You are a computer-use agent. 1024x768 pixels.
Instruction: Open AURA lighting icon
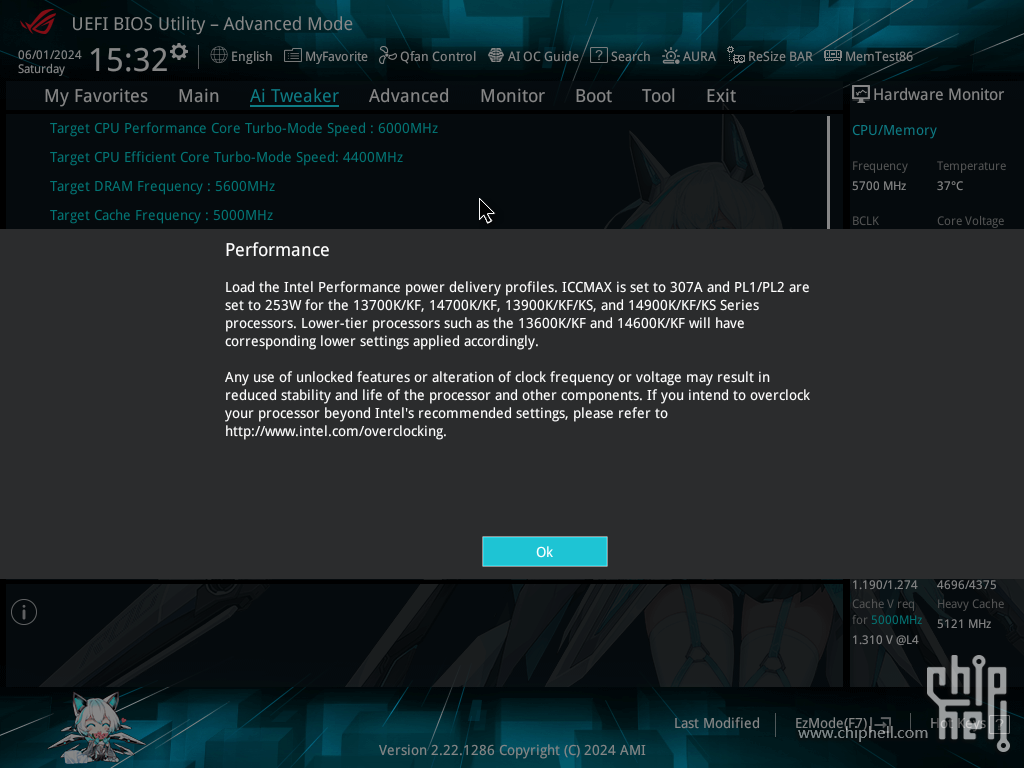pos(670,56)
